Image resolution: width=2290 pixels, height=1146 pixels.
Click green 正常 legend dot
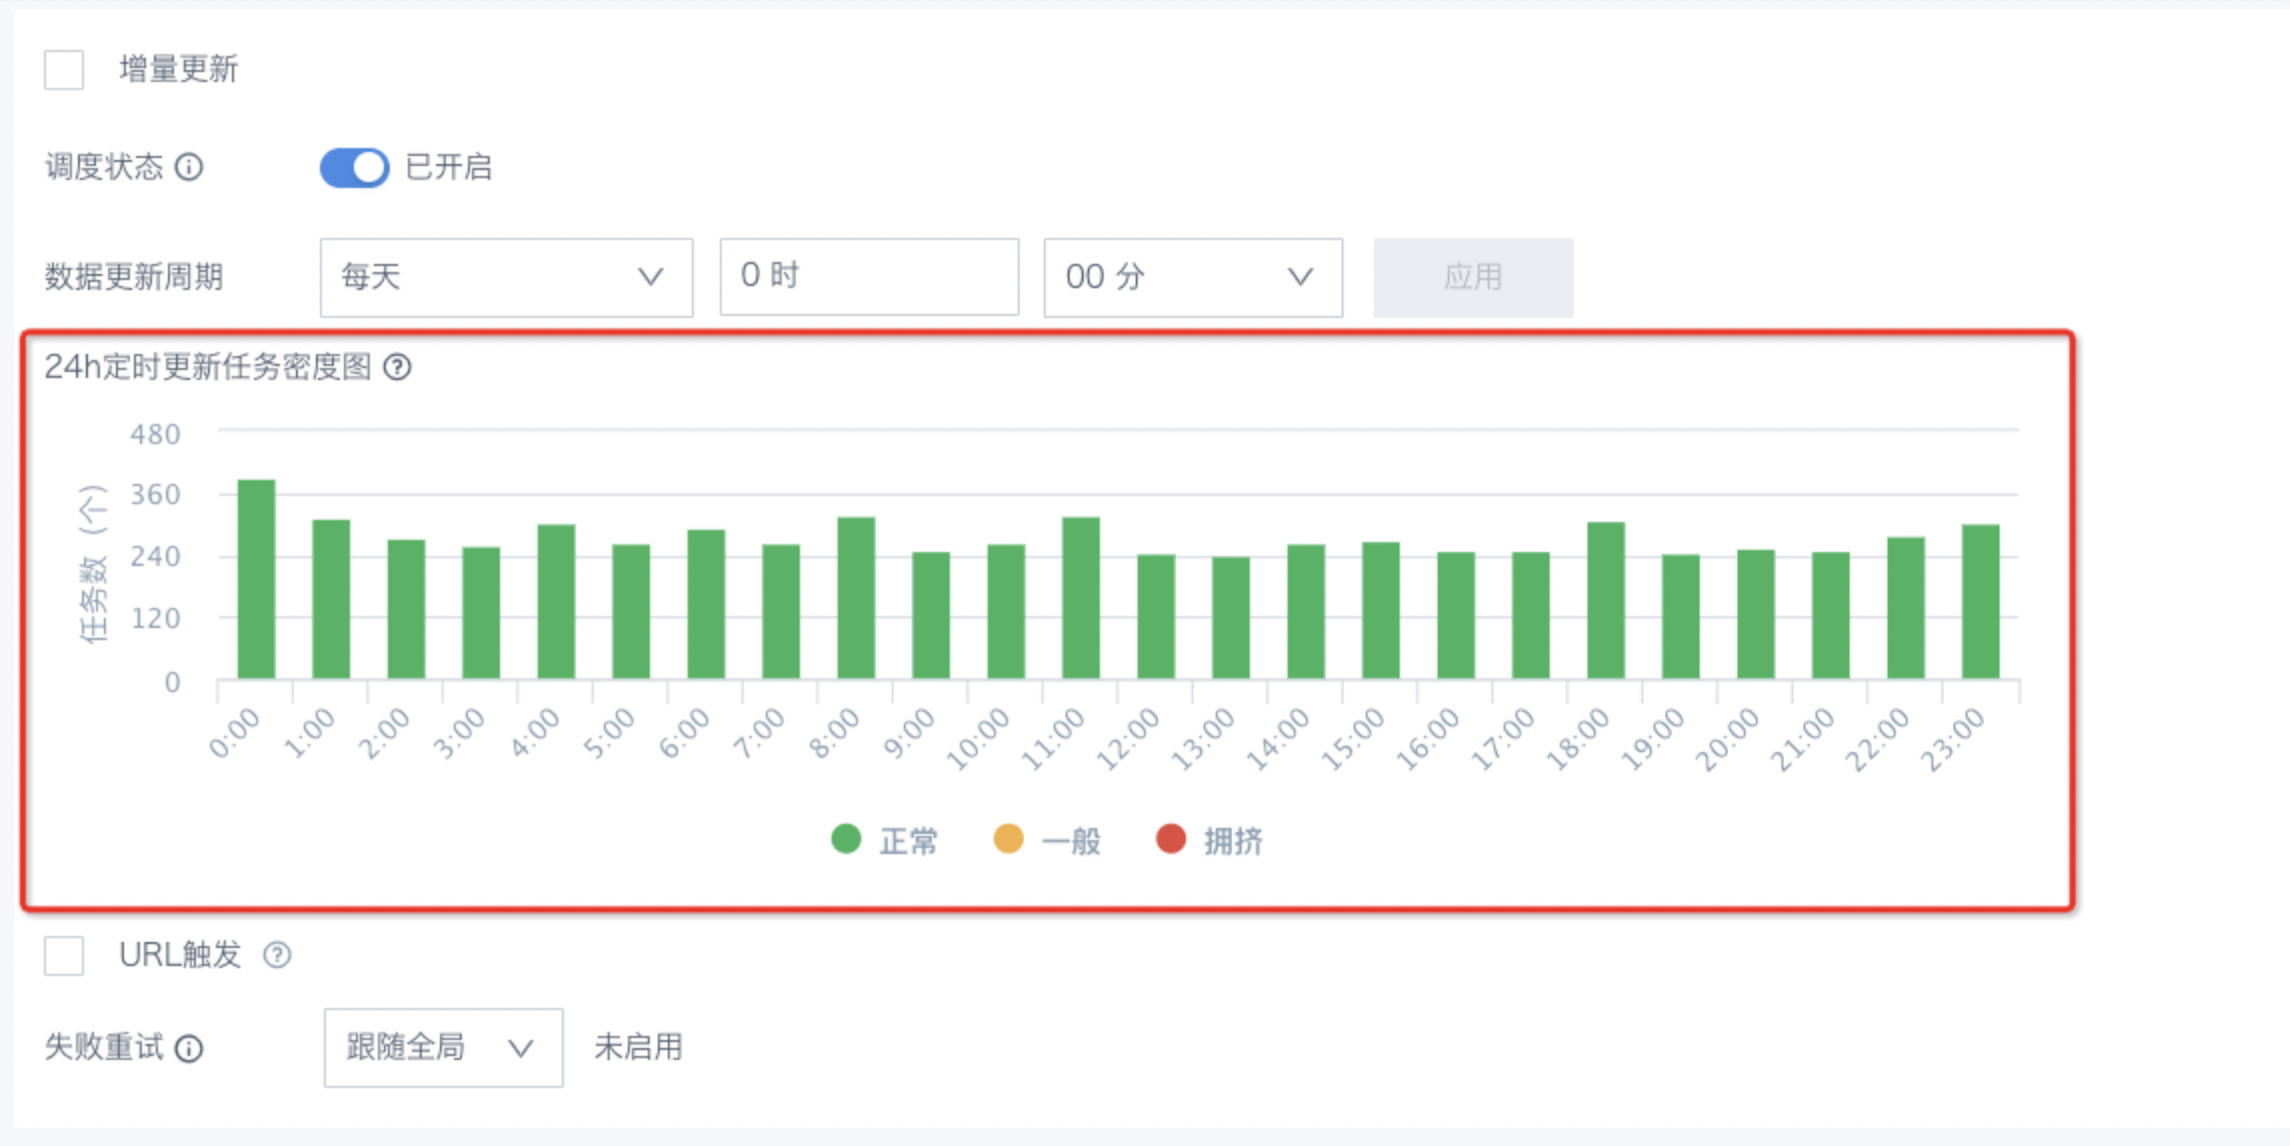846,839
